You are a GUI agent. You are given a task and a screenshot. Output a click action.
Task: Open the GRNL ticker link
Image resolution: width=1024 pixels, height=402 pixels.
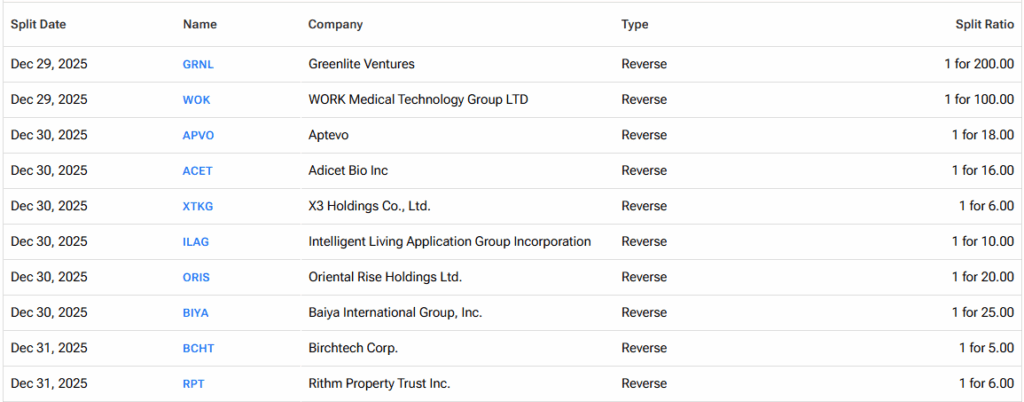coord(198,65)
